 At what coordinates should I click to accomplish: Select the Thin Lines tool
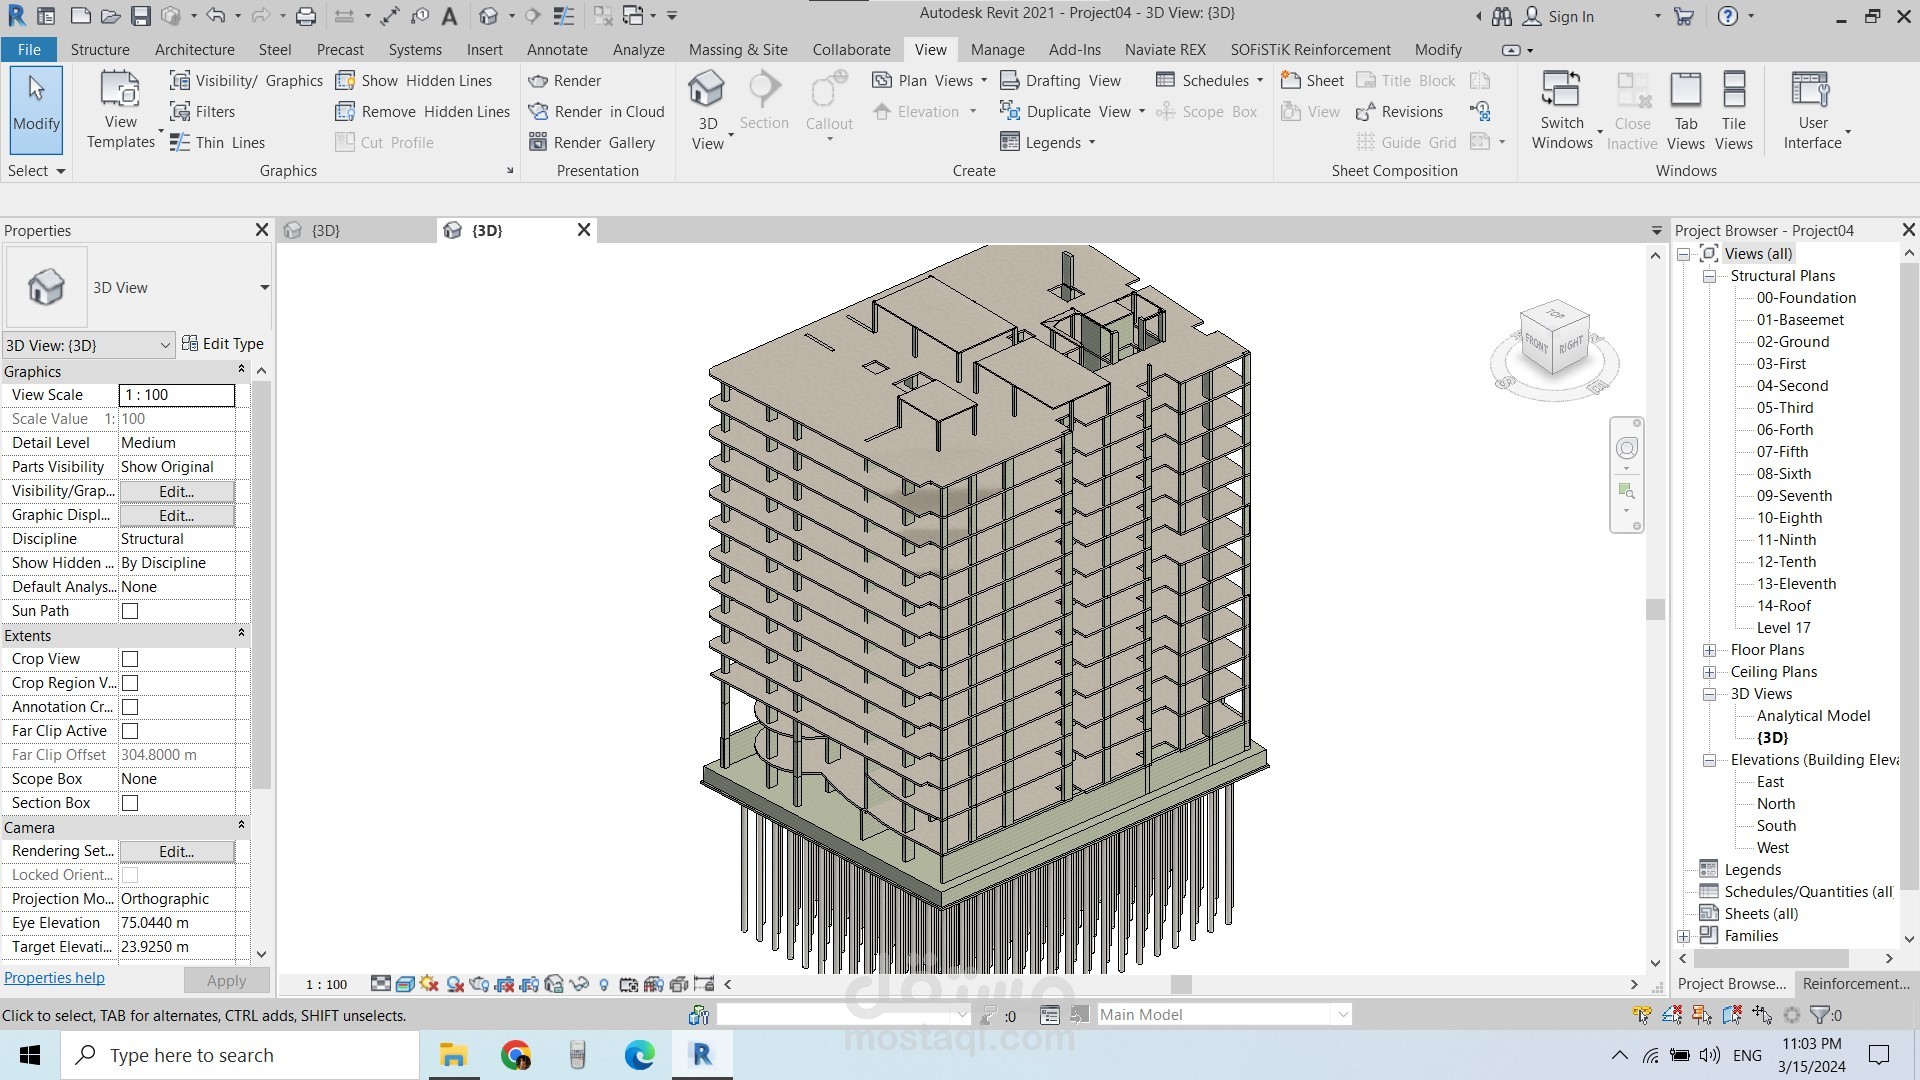(217, 143)
